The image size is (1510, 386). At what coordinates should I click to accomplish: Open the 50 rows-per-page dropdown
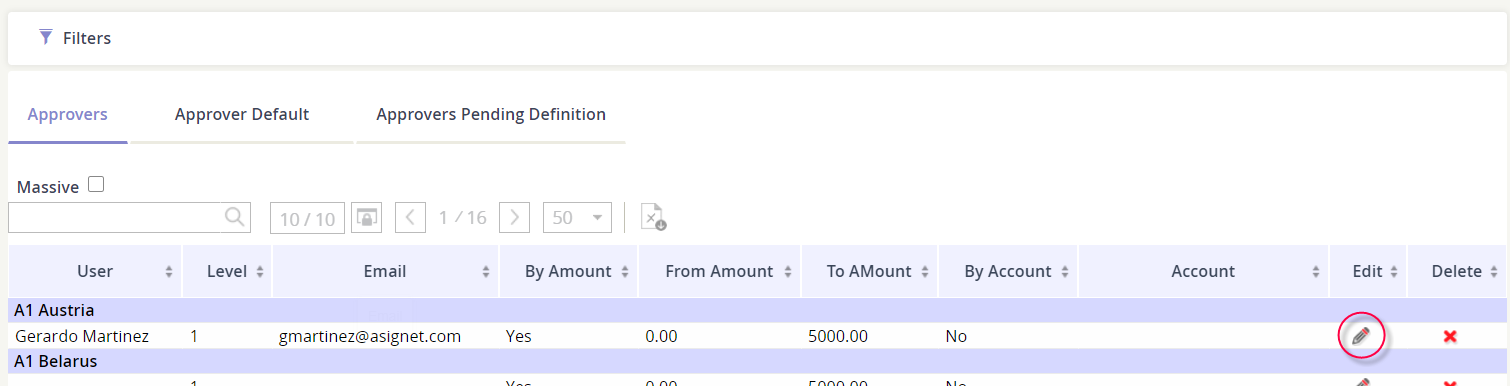pos(577,218)
